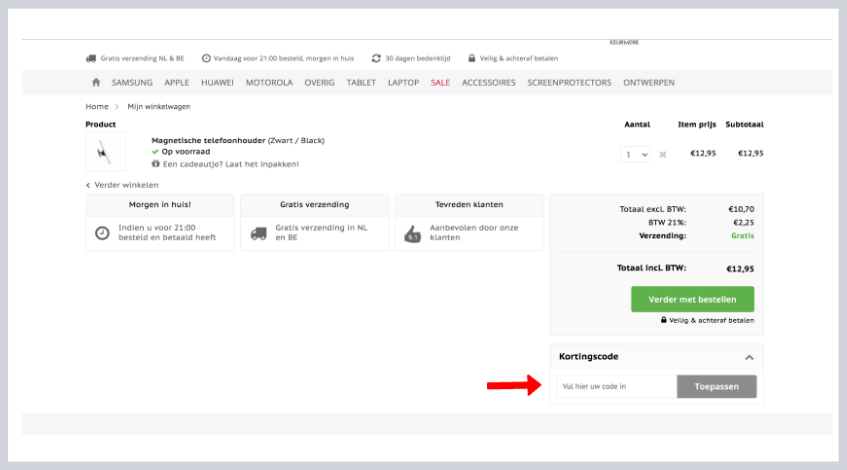Remove item with the X icon
847x470 pixels.
[x=662, y=155]
